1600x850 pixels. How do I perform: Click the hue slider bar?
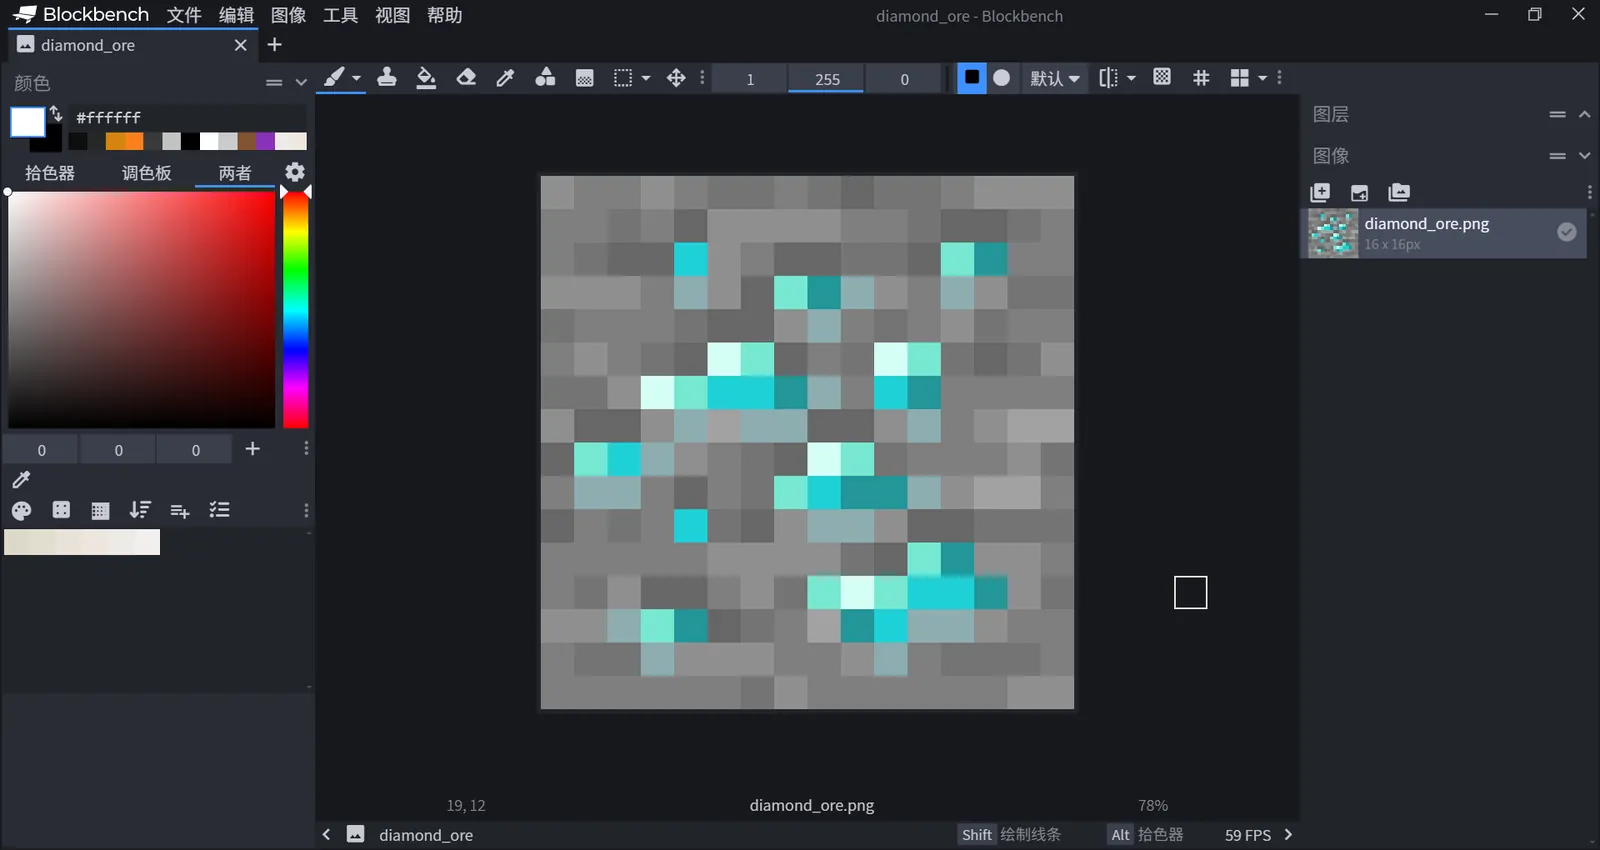tap(295, 310)
